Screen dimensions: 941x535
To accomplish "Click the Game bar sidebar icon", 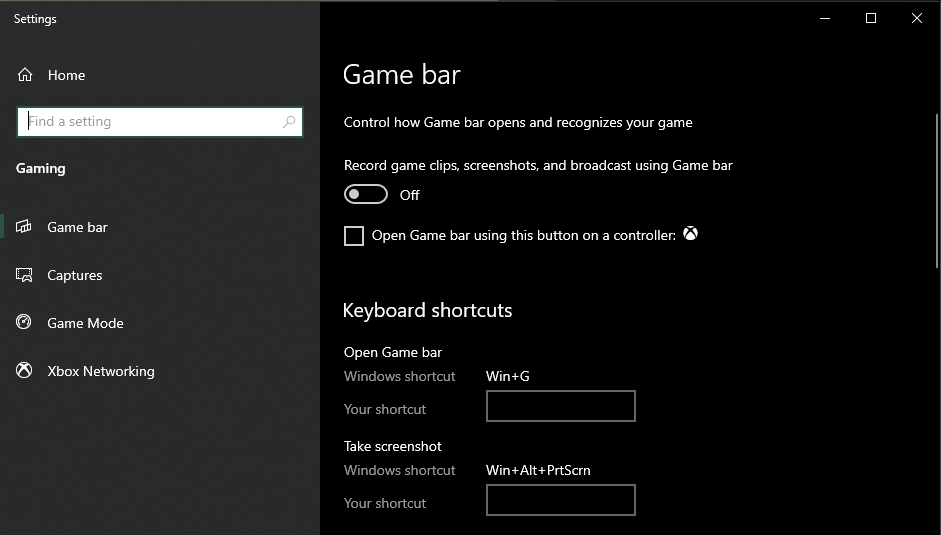I will click(25, 227).
